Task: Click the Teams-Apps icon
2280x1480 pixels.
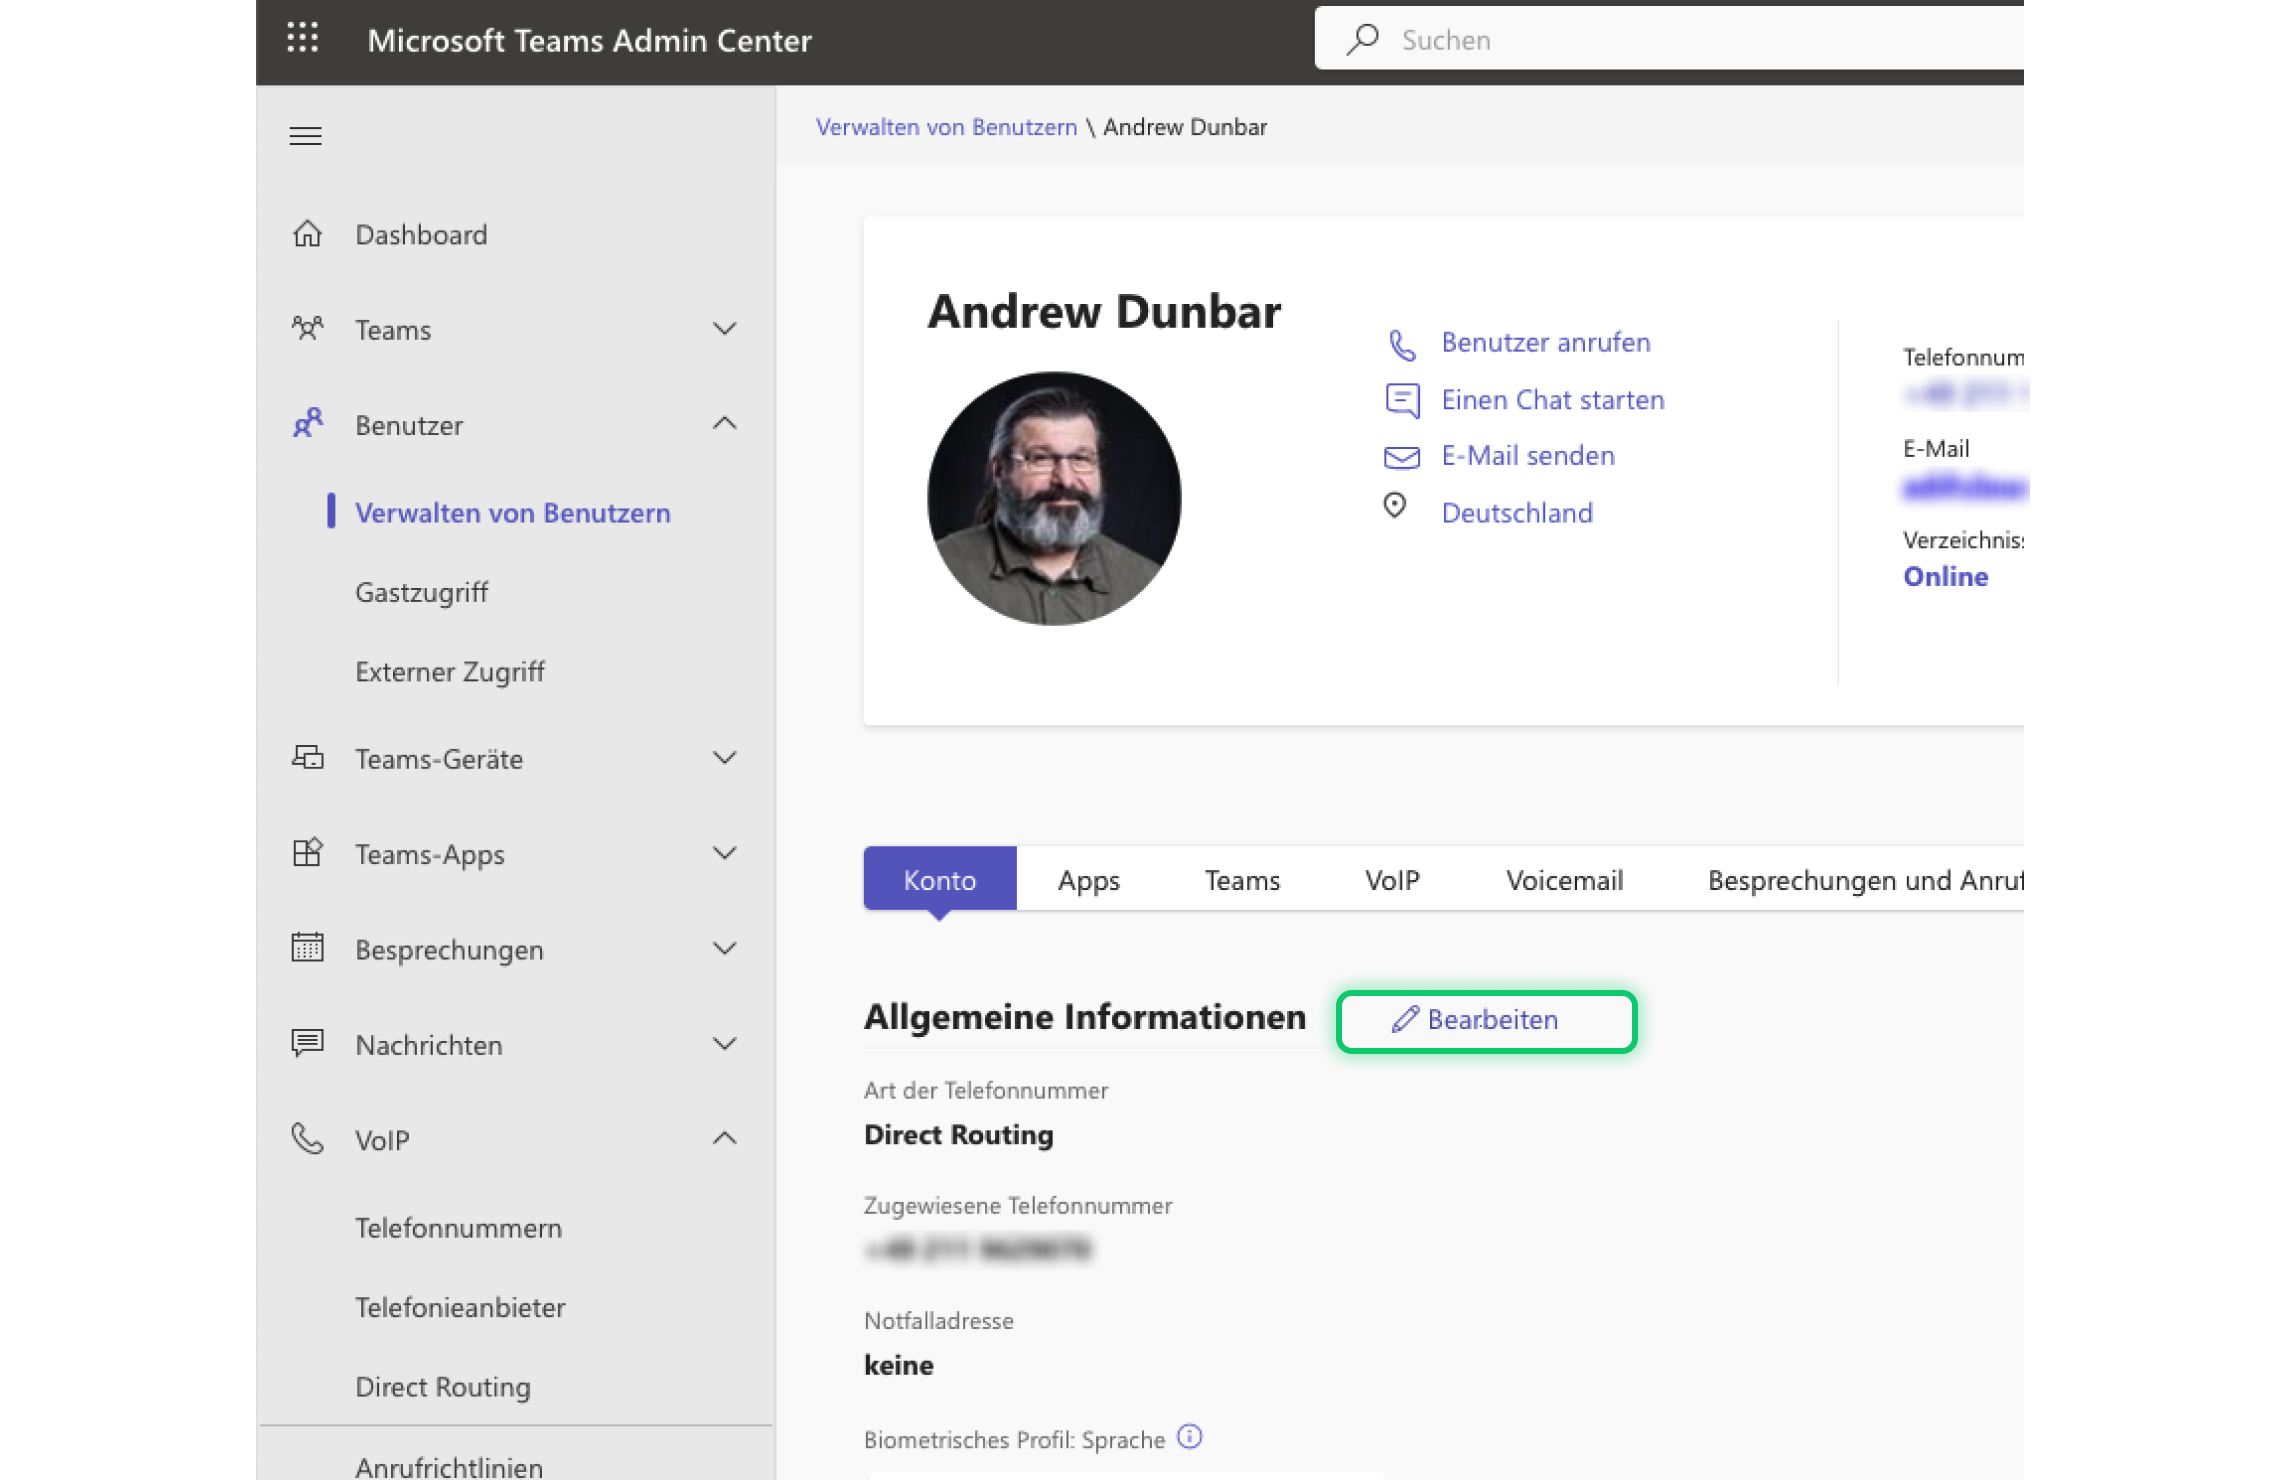Action: point(307,853)
